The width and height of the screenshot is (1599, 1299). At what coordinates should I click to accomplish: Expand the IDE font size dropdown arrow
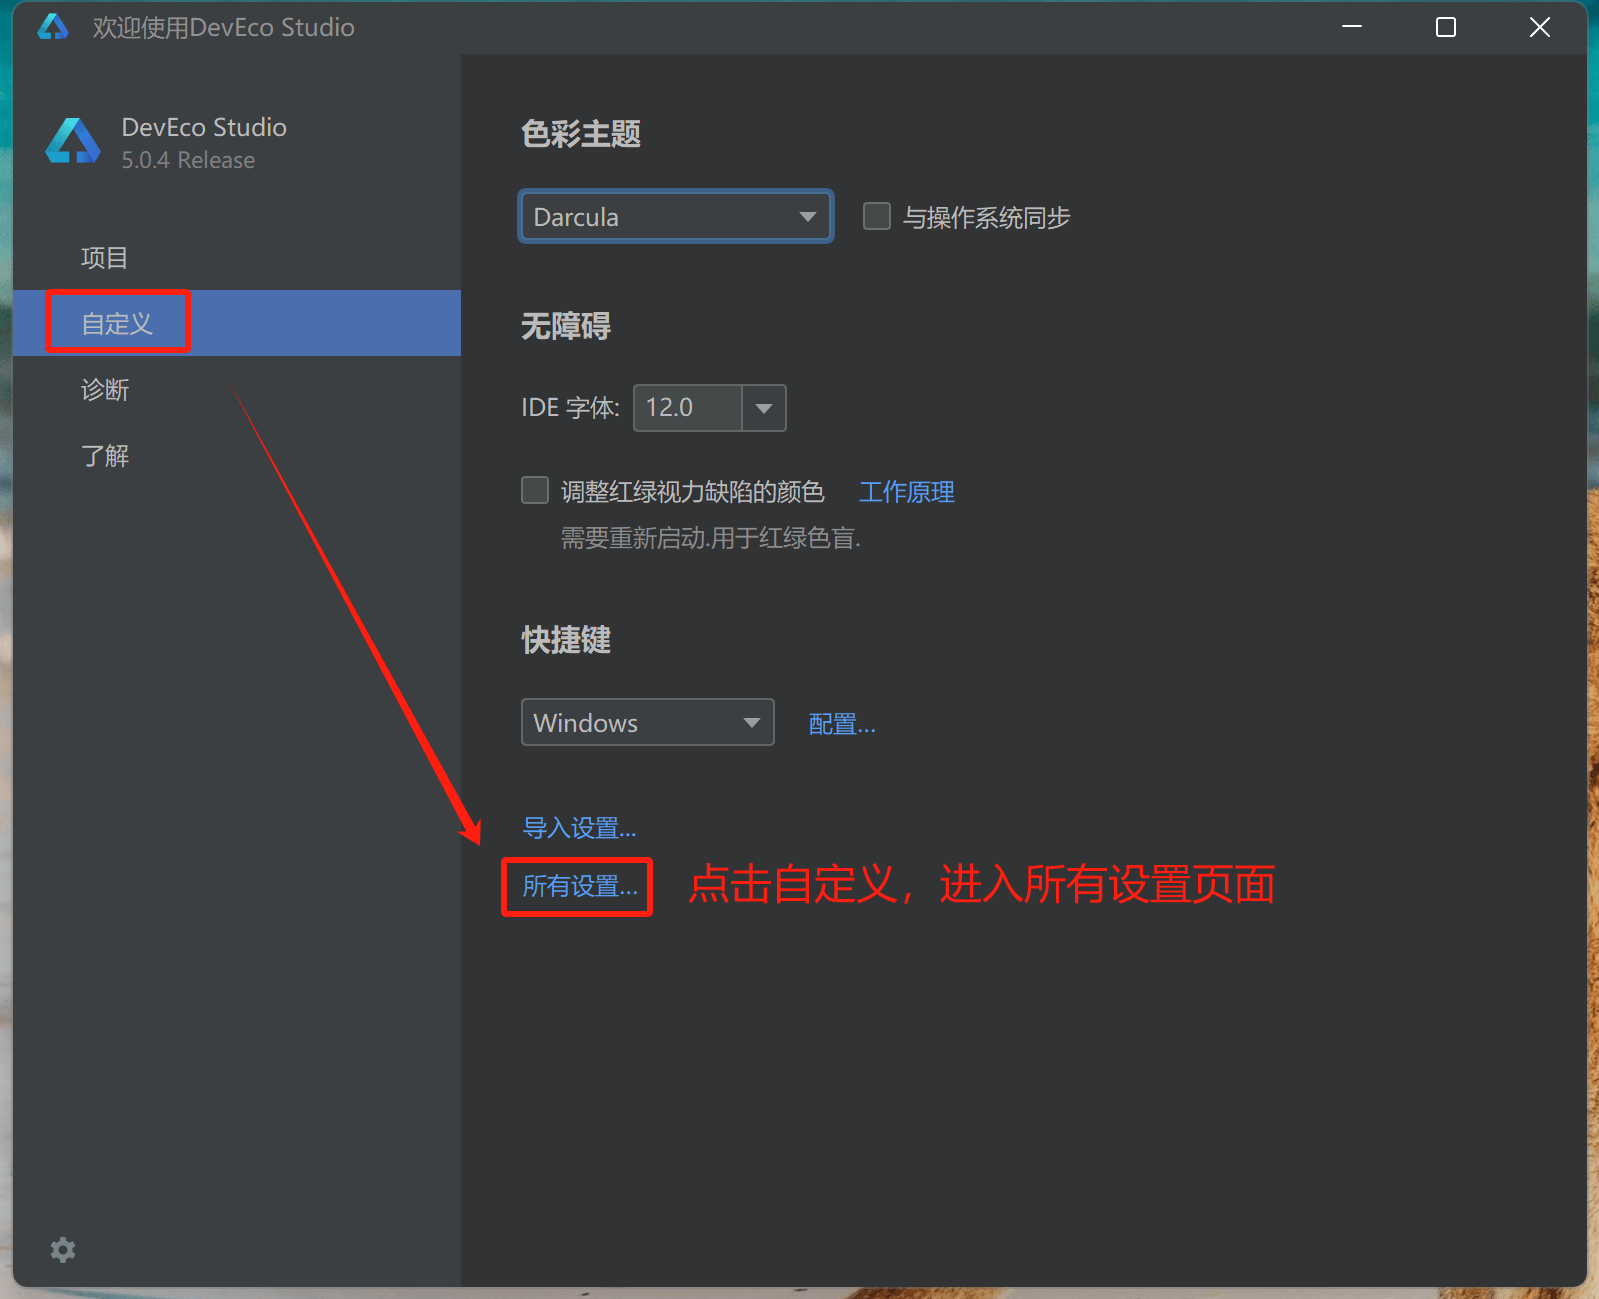[764, 408]
